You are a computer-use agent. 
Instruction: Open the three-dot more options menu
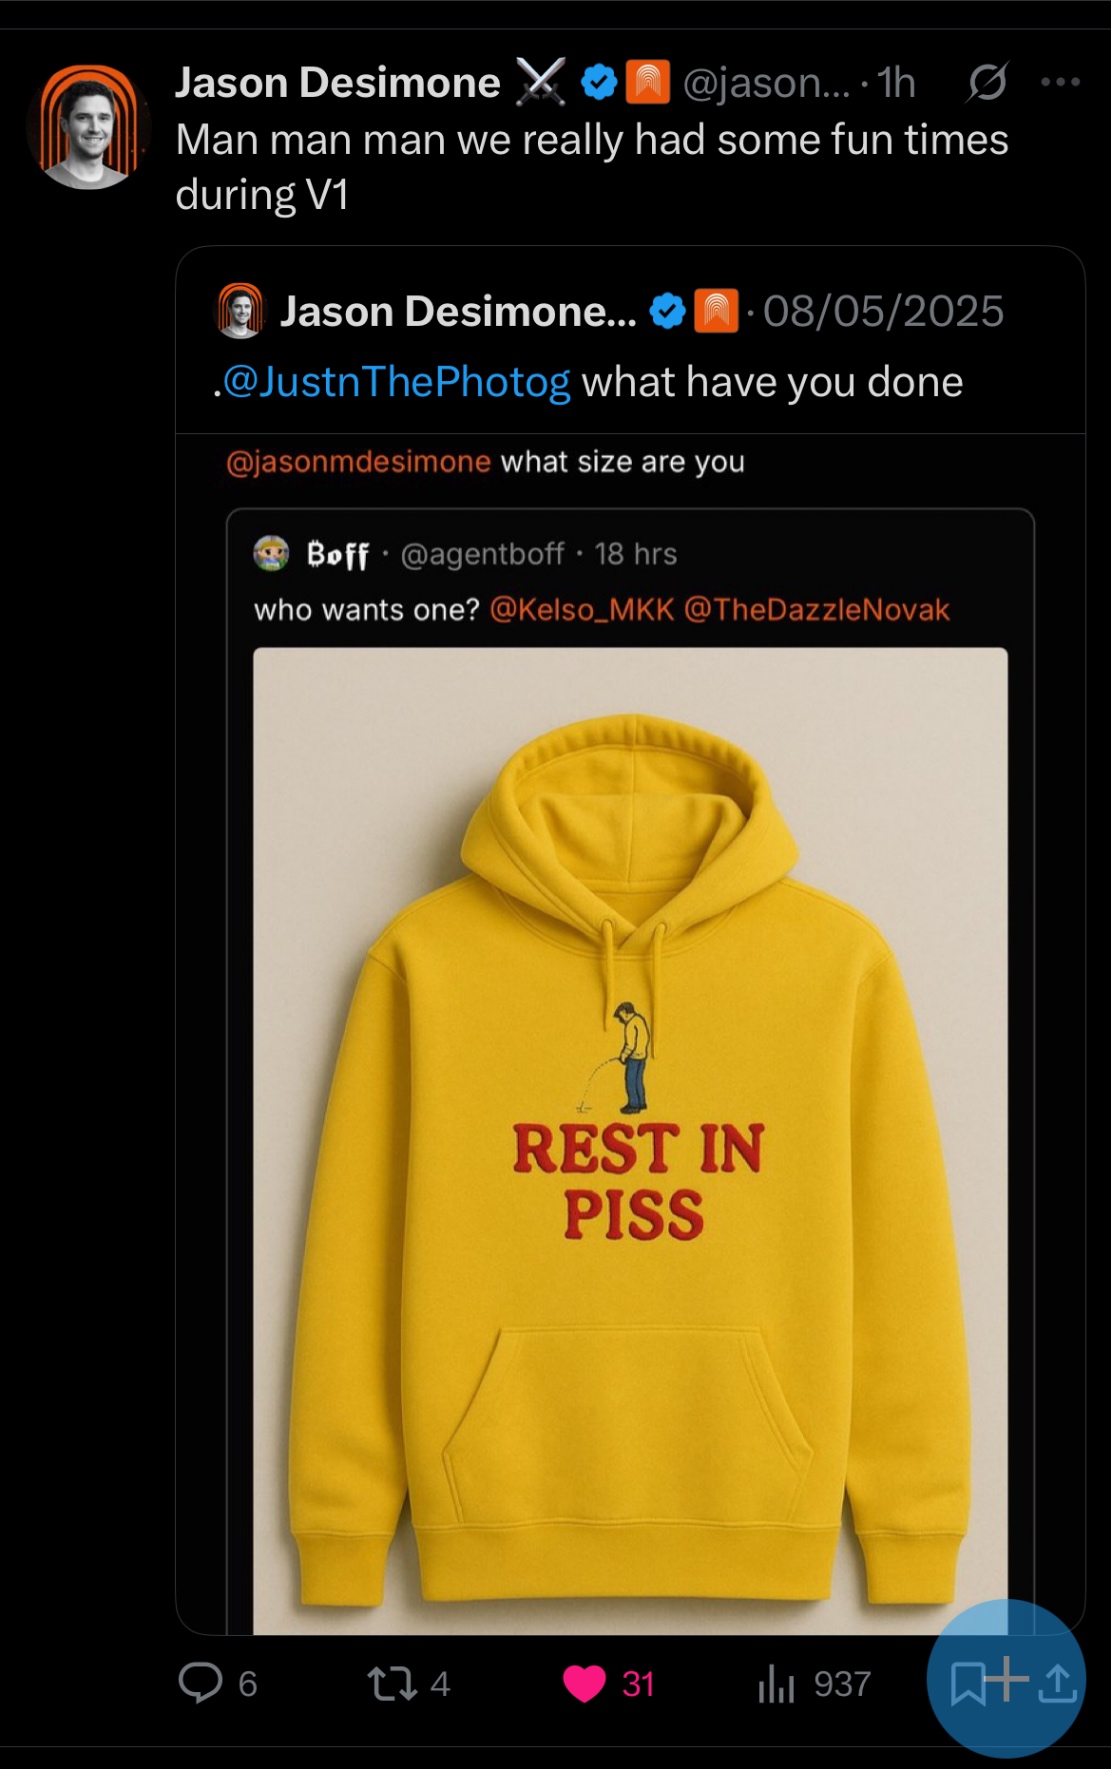pos(1060,83)
